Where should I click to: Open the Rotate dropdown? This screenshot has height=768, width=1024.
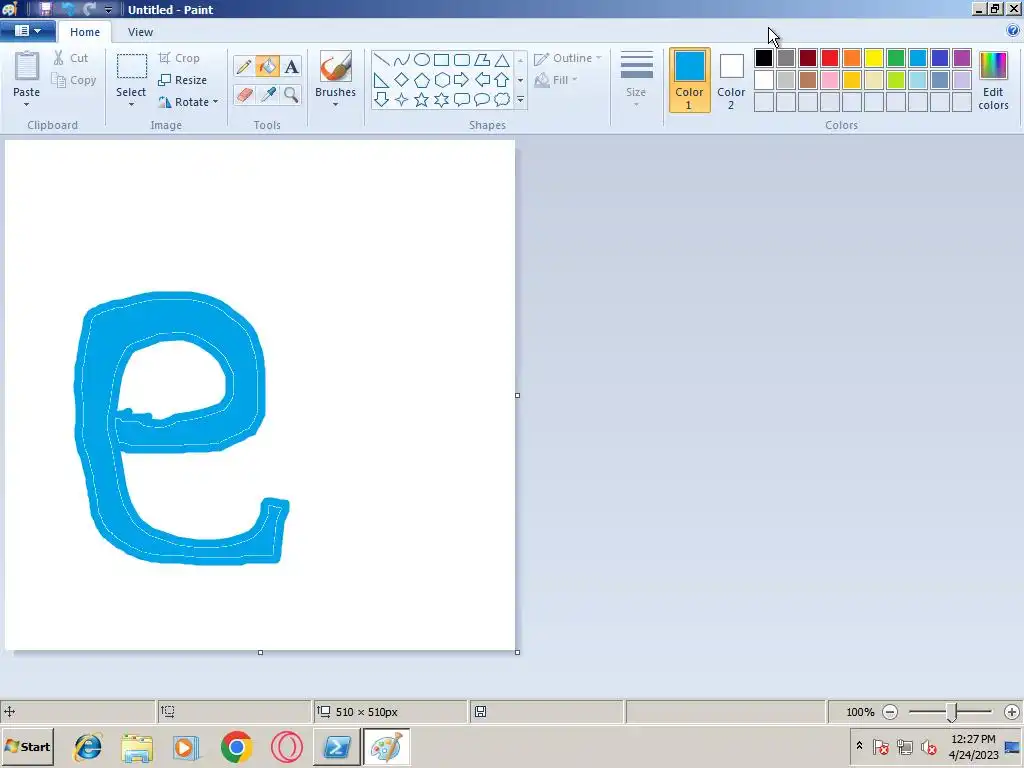coord(188,102)
